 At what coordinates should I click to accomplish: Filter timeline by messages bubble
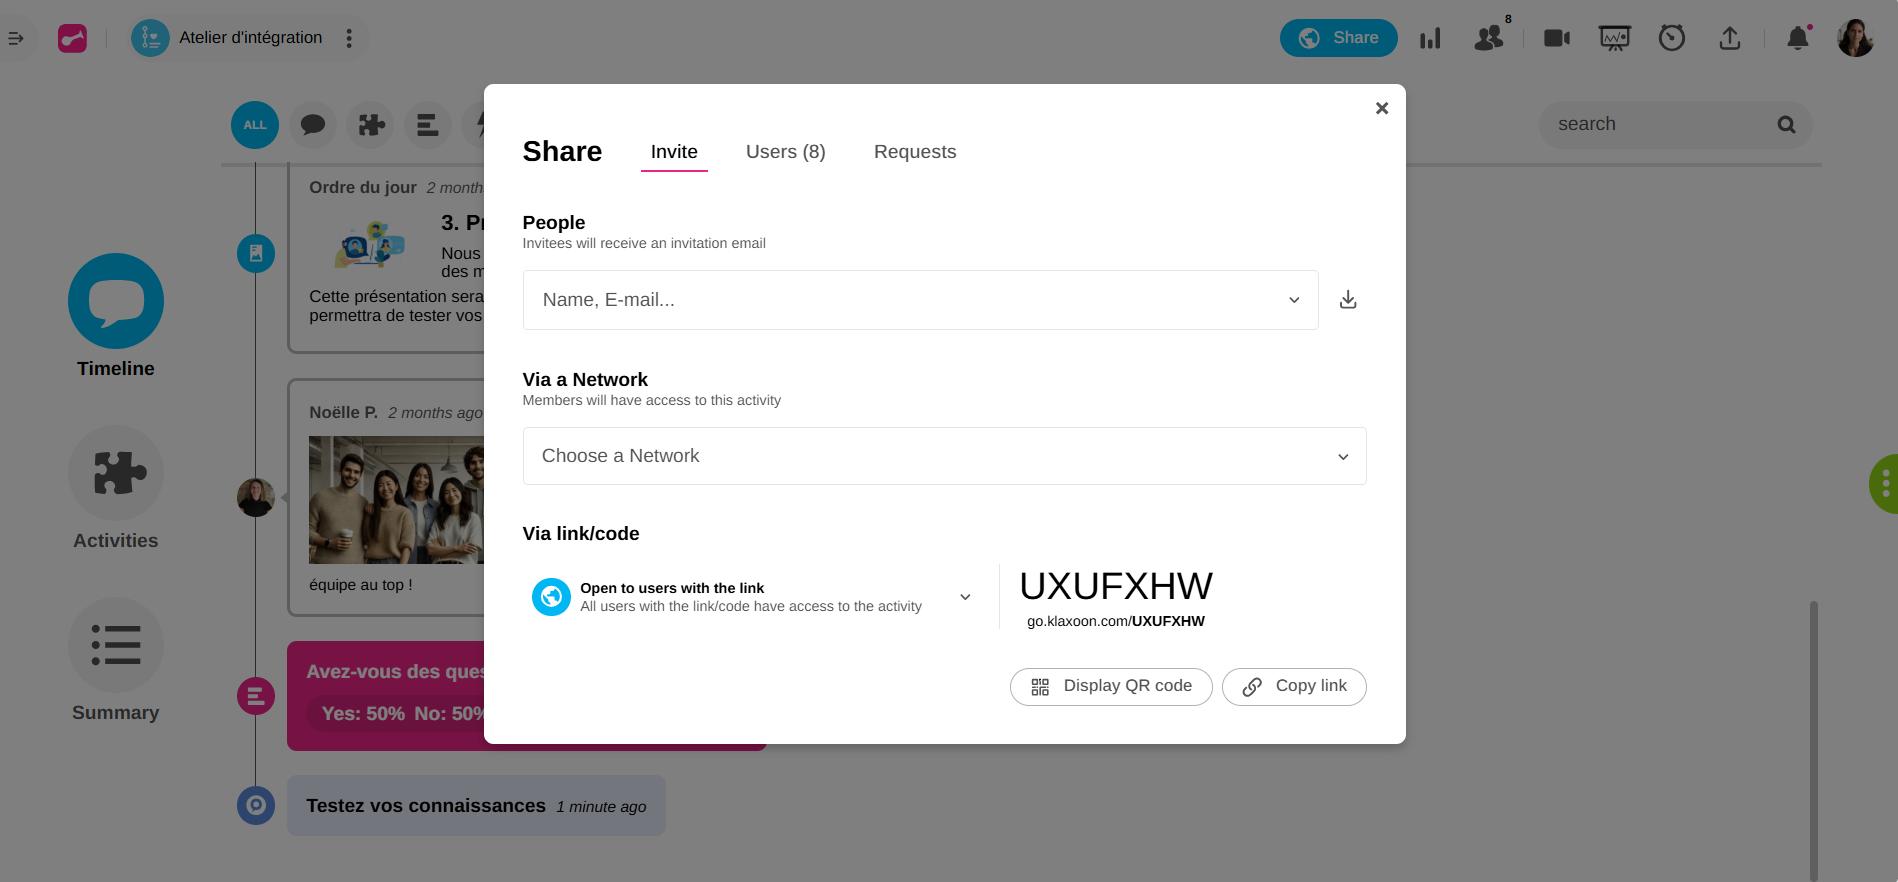click(313, 125)
